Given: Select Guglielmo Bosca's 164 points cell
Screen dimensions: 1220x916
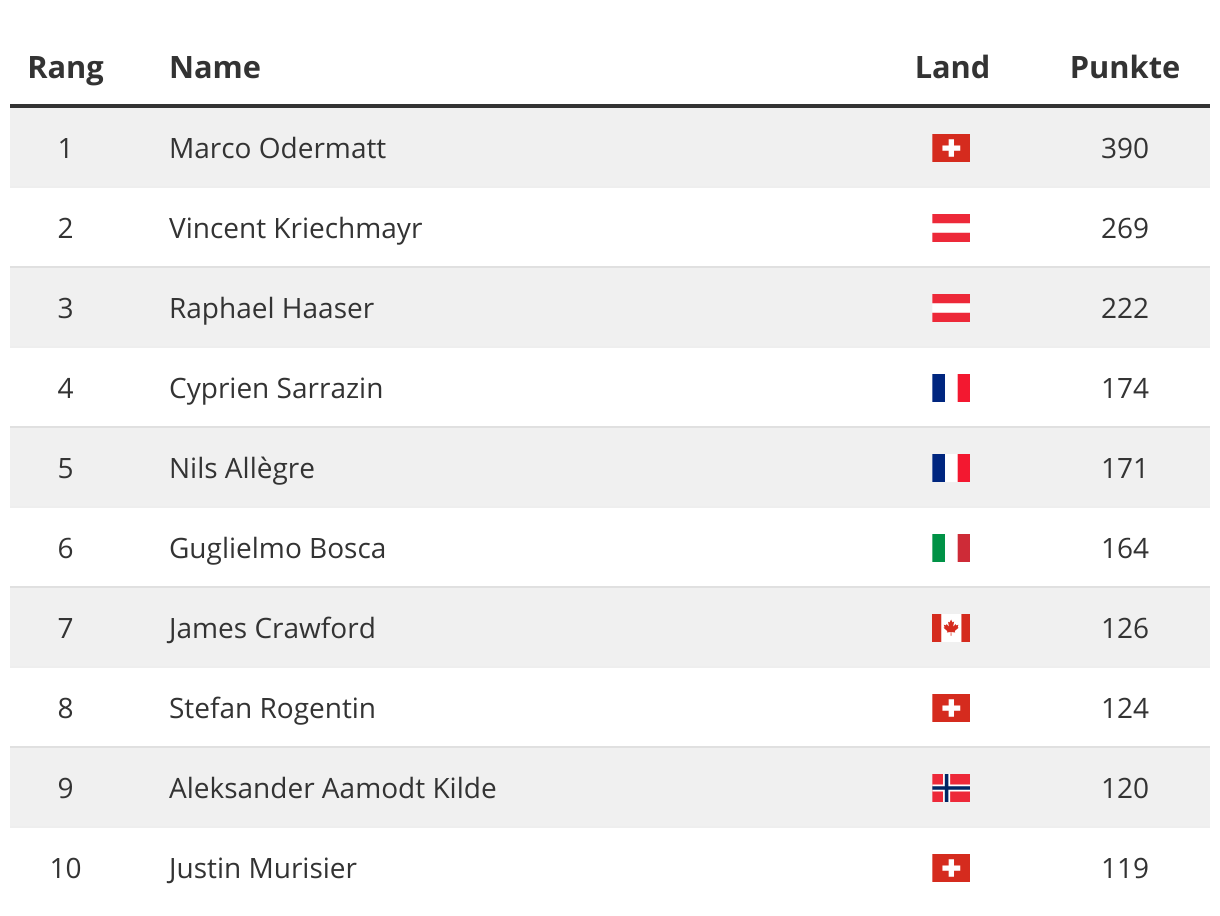Looking at the screenshot, I should point(1124,548).
